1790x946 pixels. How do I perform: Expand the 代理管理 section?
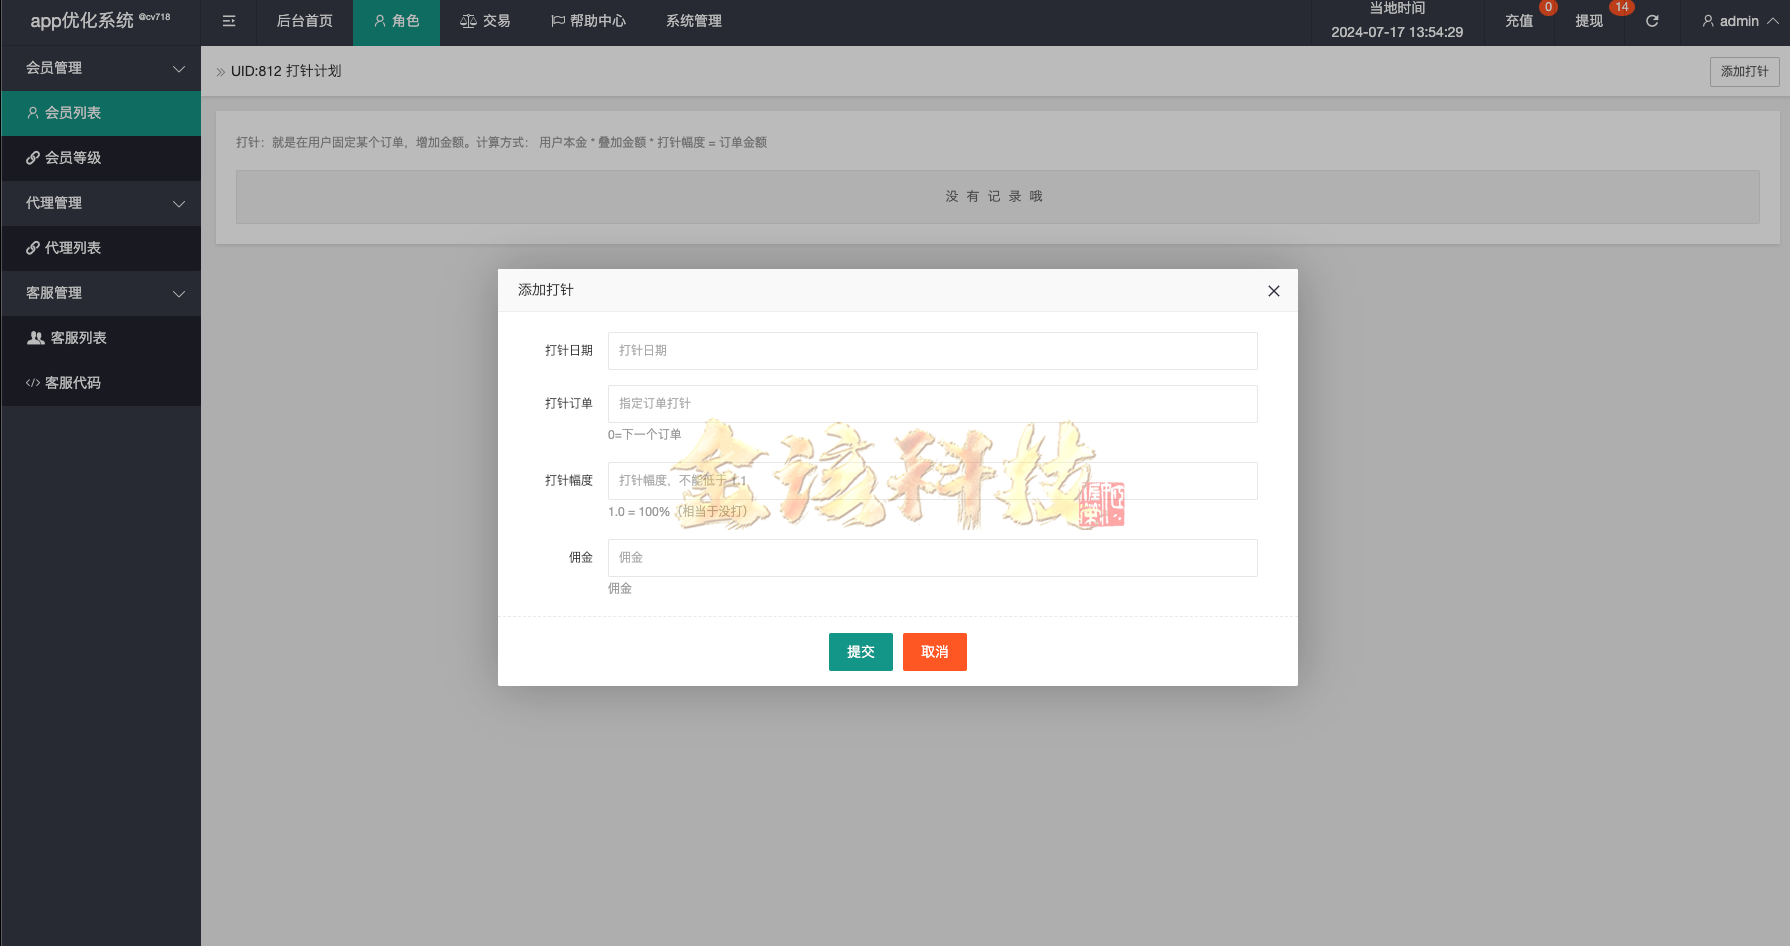click(100, 203)
